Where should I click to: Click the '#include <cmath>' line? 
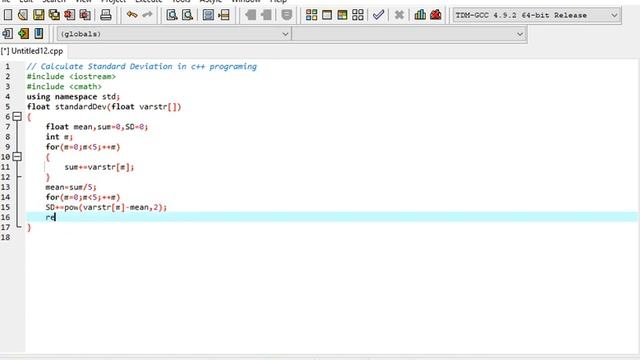pyautogui.click(x=64, y=87)
